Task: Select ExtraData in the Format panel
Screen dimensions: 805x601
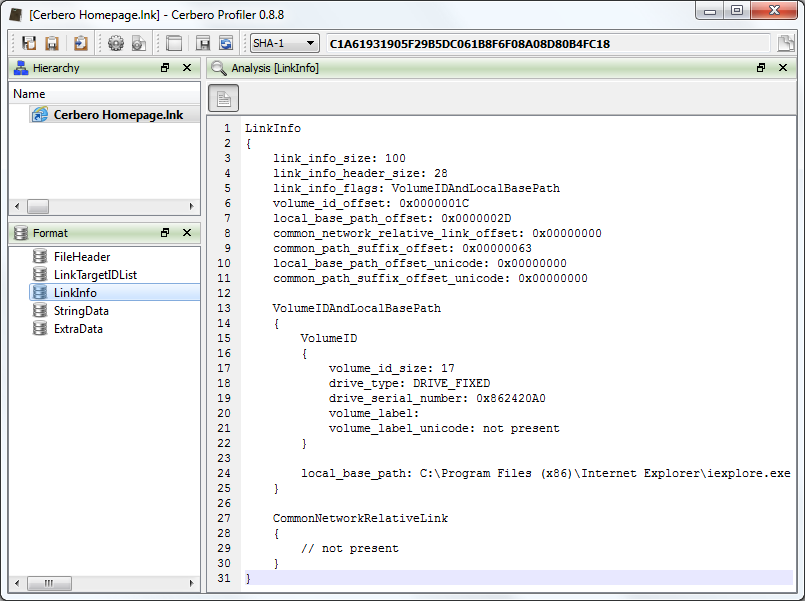Action: pyautogui.click(x=78, y=329)
